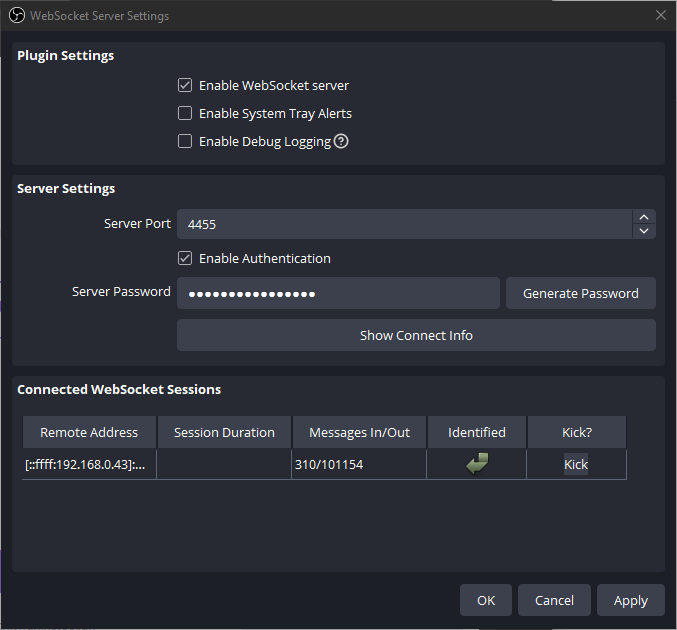Click the Session Duration column header
The width and height of the screenshot is (677, 630).
(x=224, y=432)
